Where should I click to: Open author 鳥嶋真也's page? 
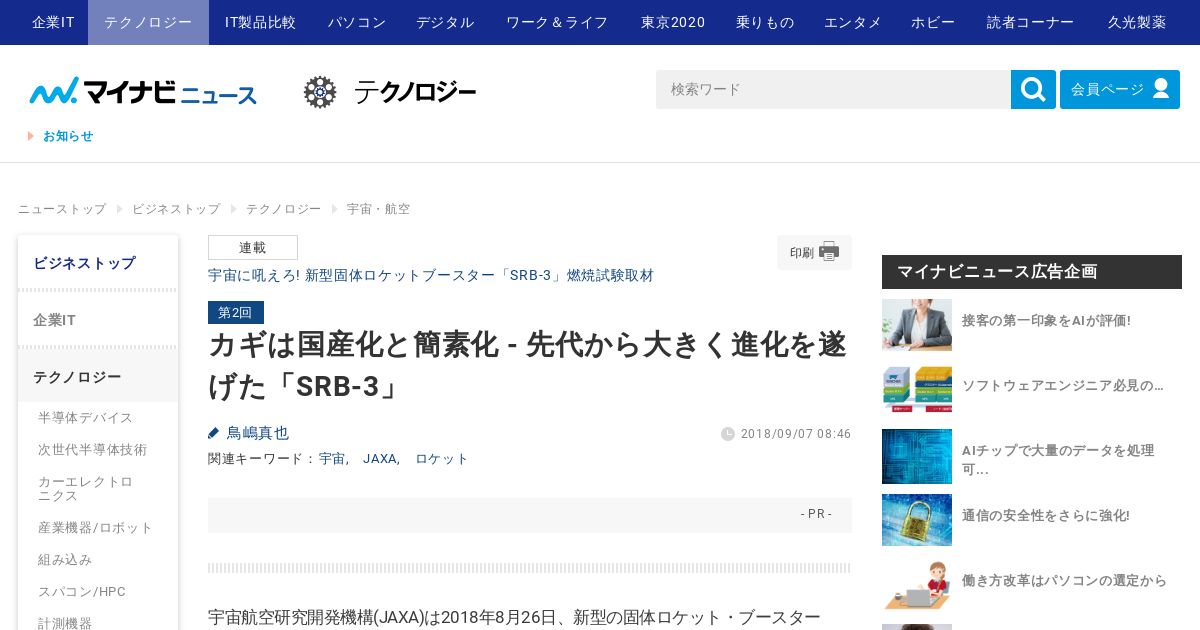click(257, 433)
